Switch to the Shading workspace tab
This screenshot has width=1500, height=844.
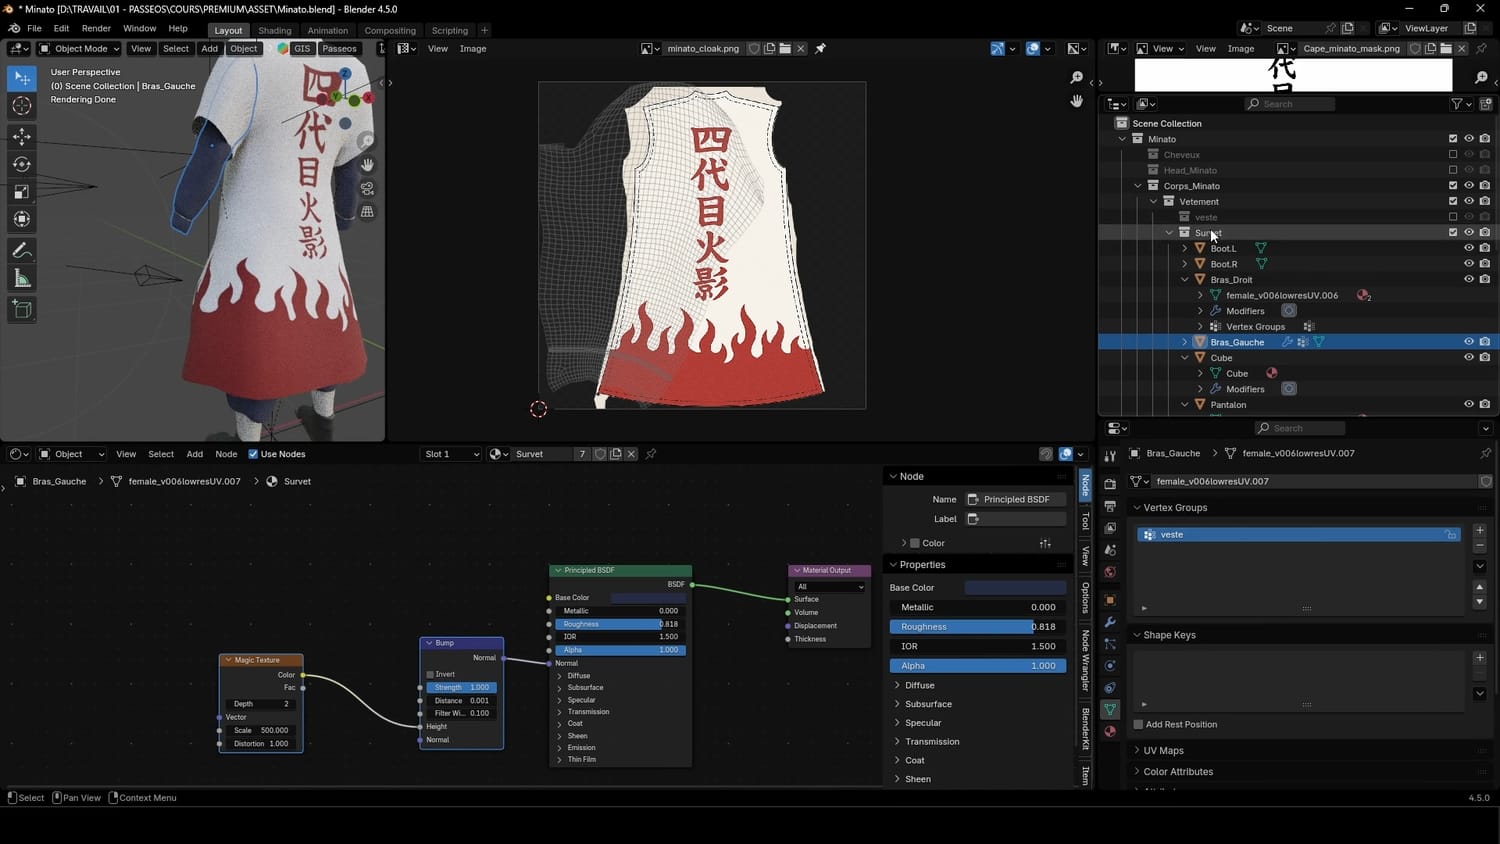click(x=274, y=30)
